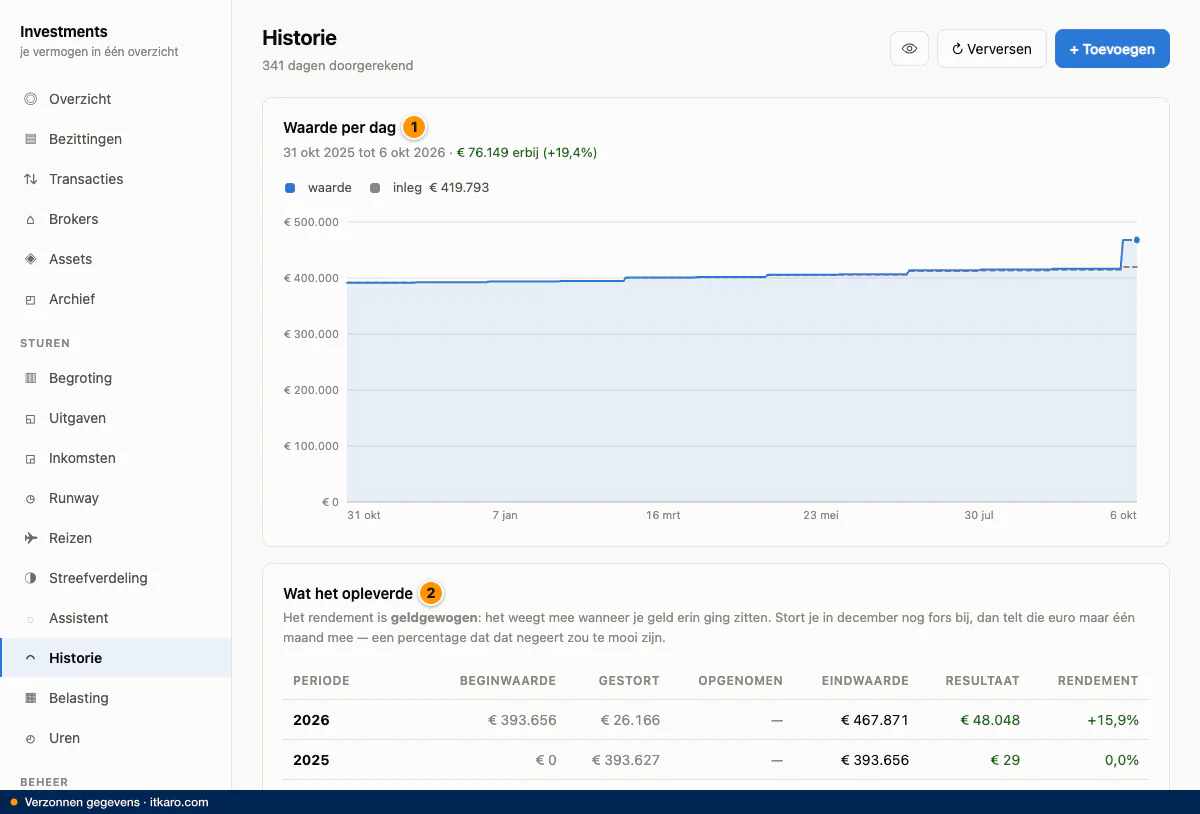Click the PERIODE column header
The height and width of the screenshot is (814, 1200).
pyautogui.click(x=321, y=681)
